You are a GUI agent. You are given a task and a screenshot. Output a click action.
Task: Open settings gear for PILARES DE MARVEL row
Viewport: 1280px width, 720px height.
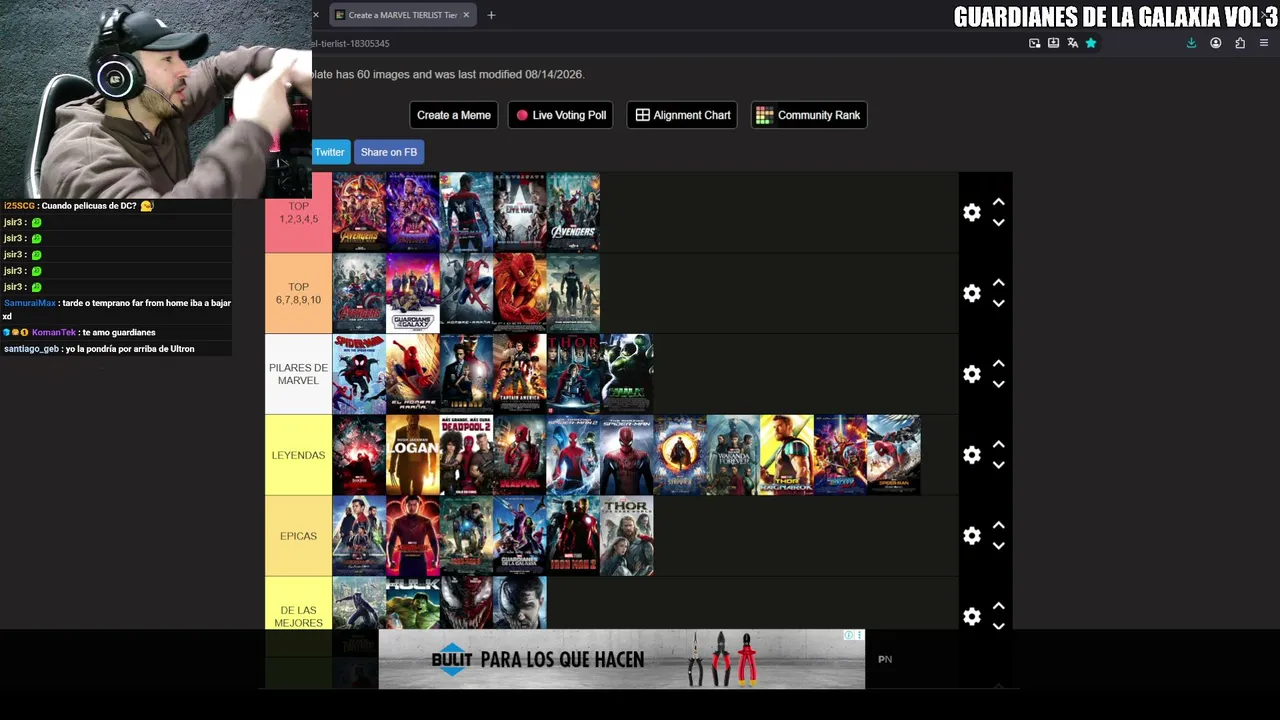click(x=972, y=374)
